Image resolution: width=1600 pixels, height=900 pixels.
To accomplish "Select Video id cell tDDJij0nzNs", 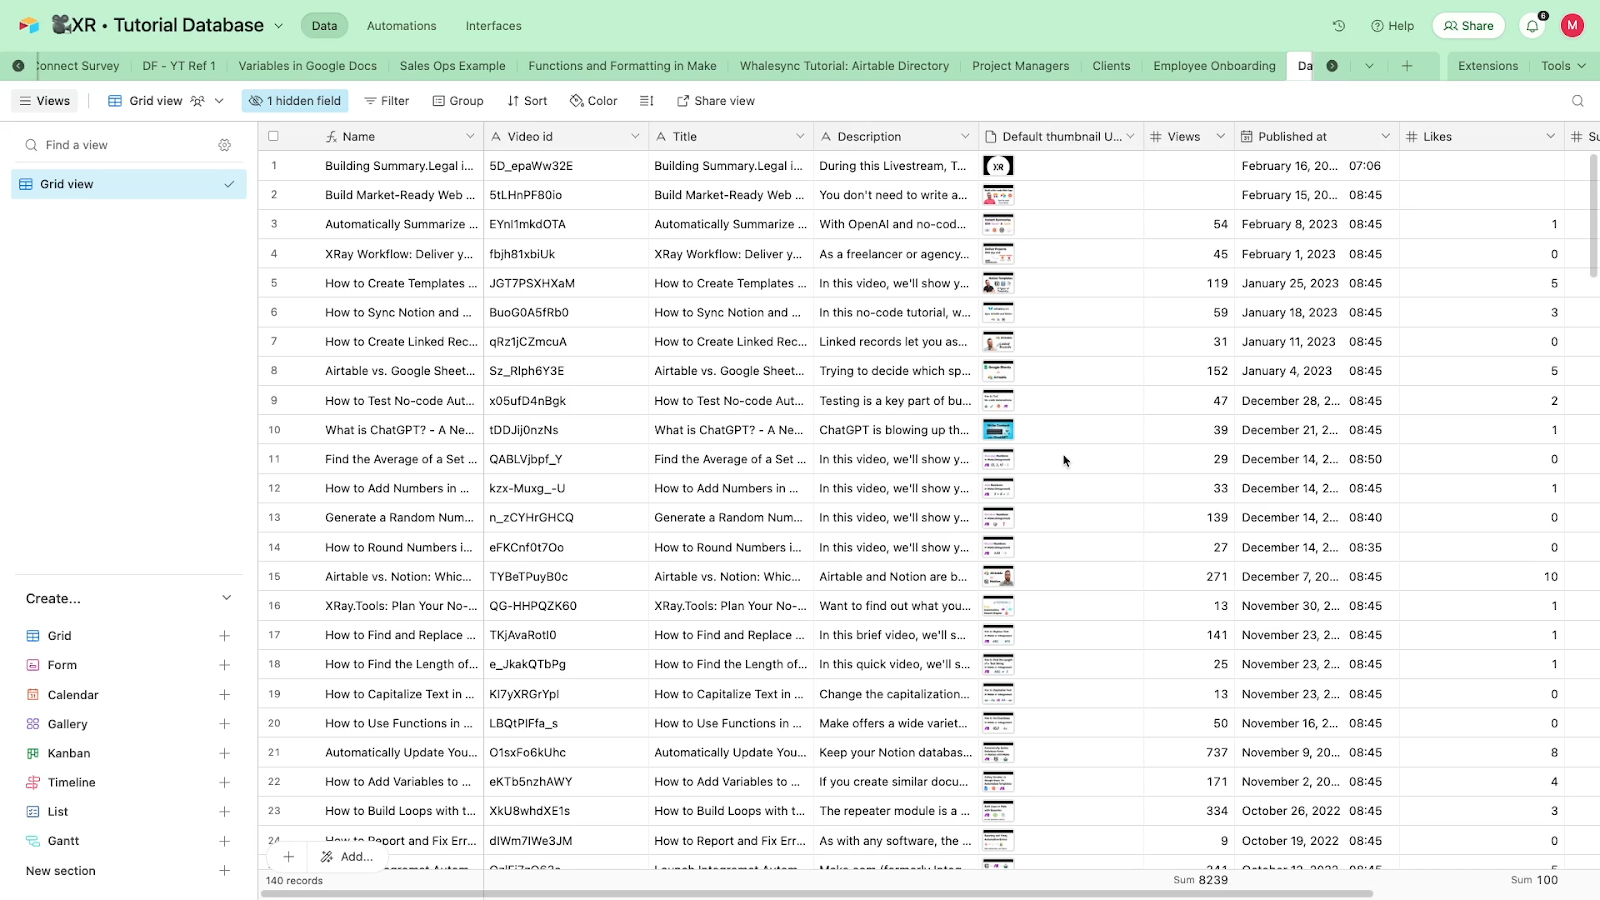I will (x=566, y=430).
